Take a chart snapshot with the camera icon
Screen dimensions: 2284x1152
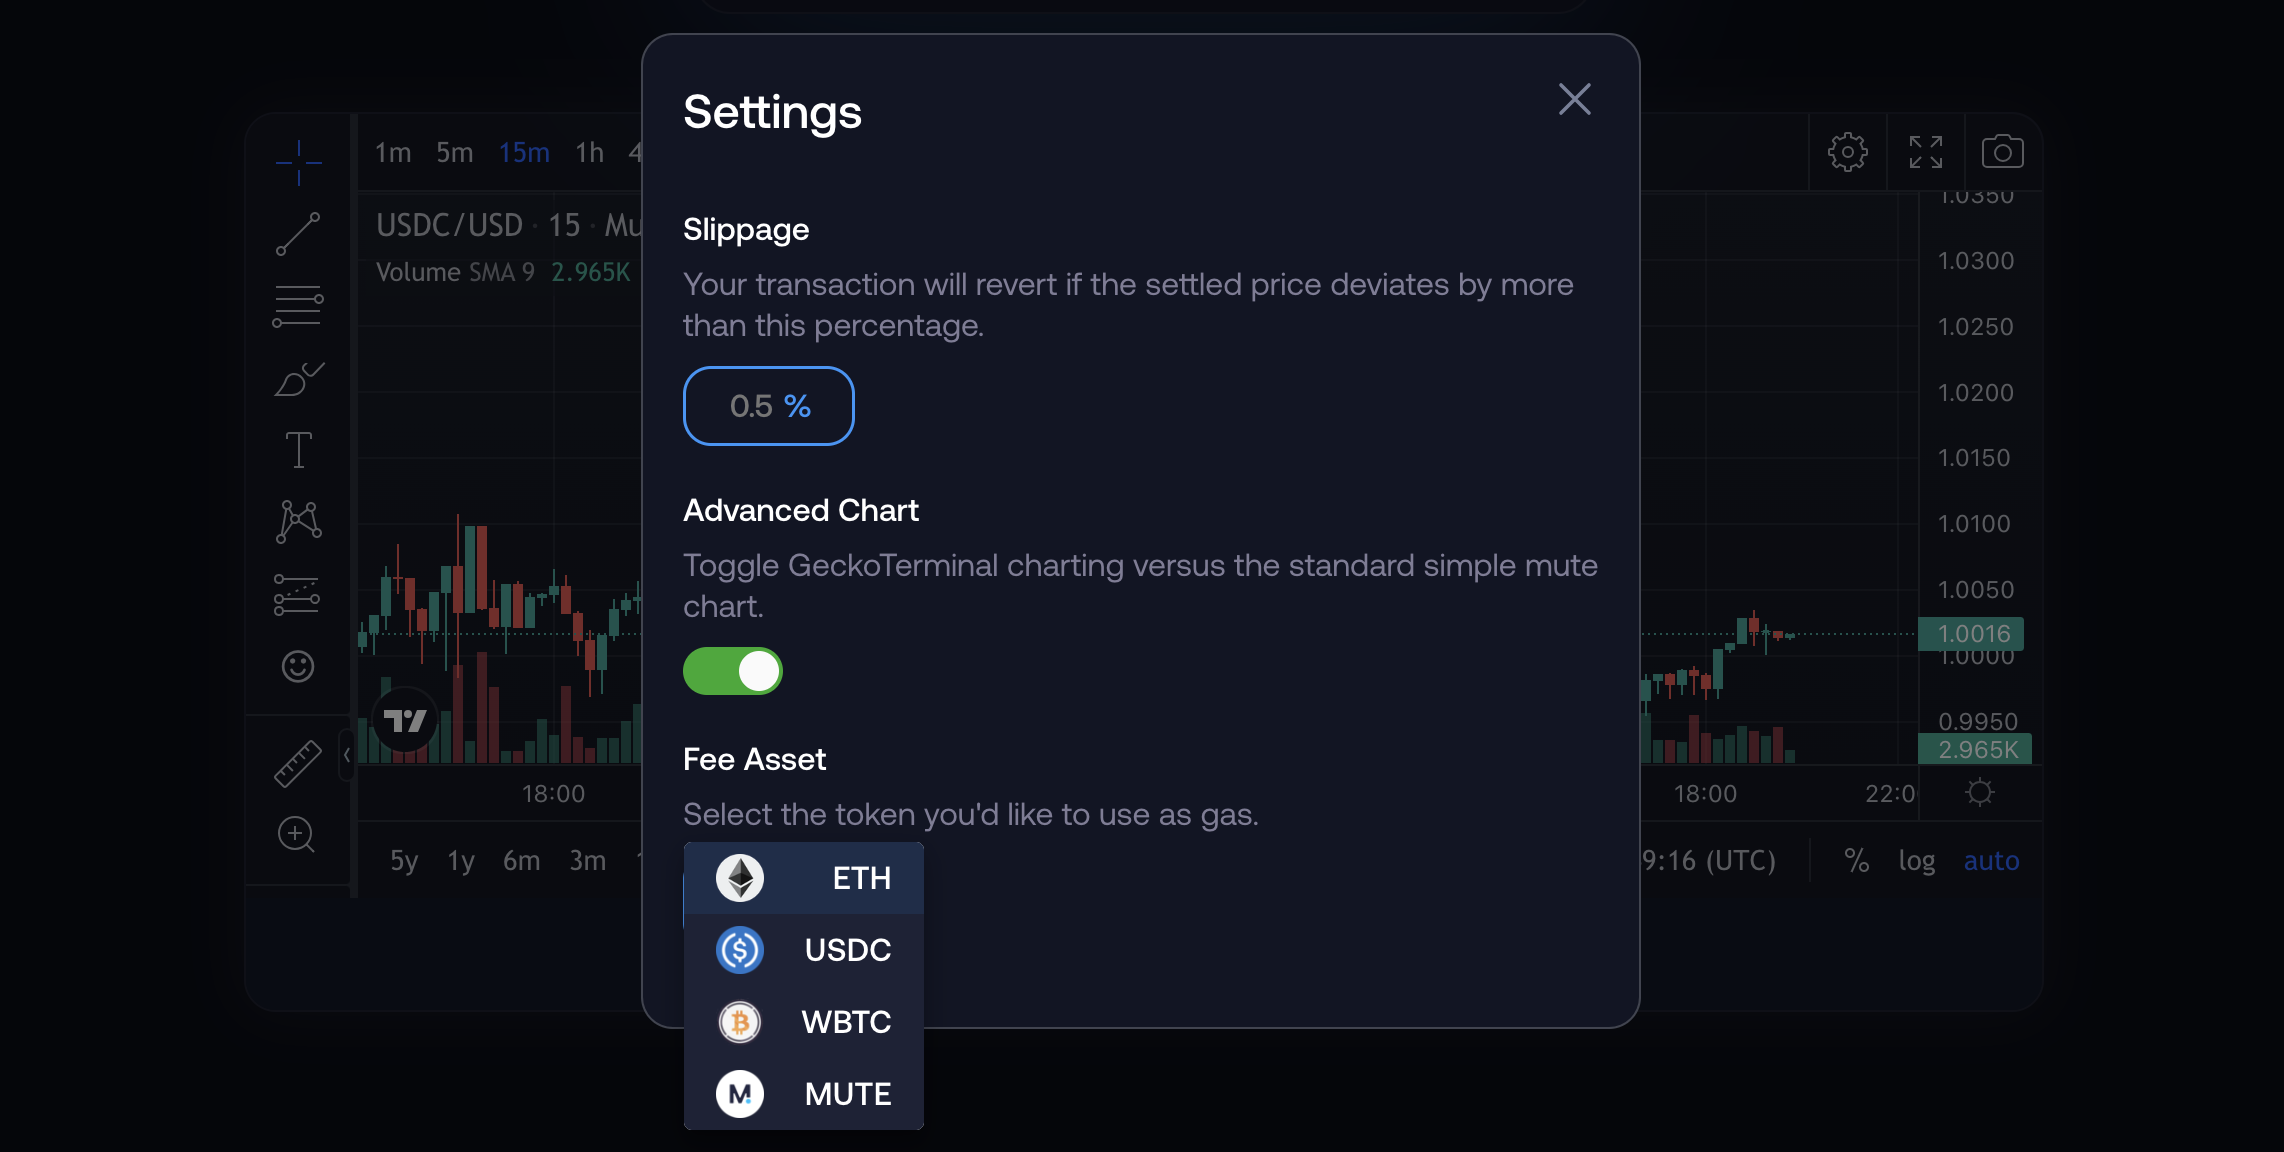pos(2003,152)
